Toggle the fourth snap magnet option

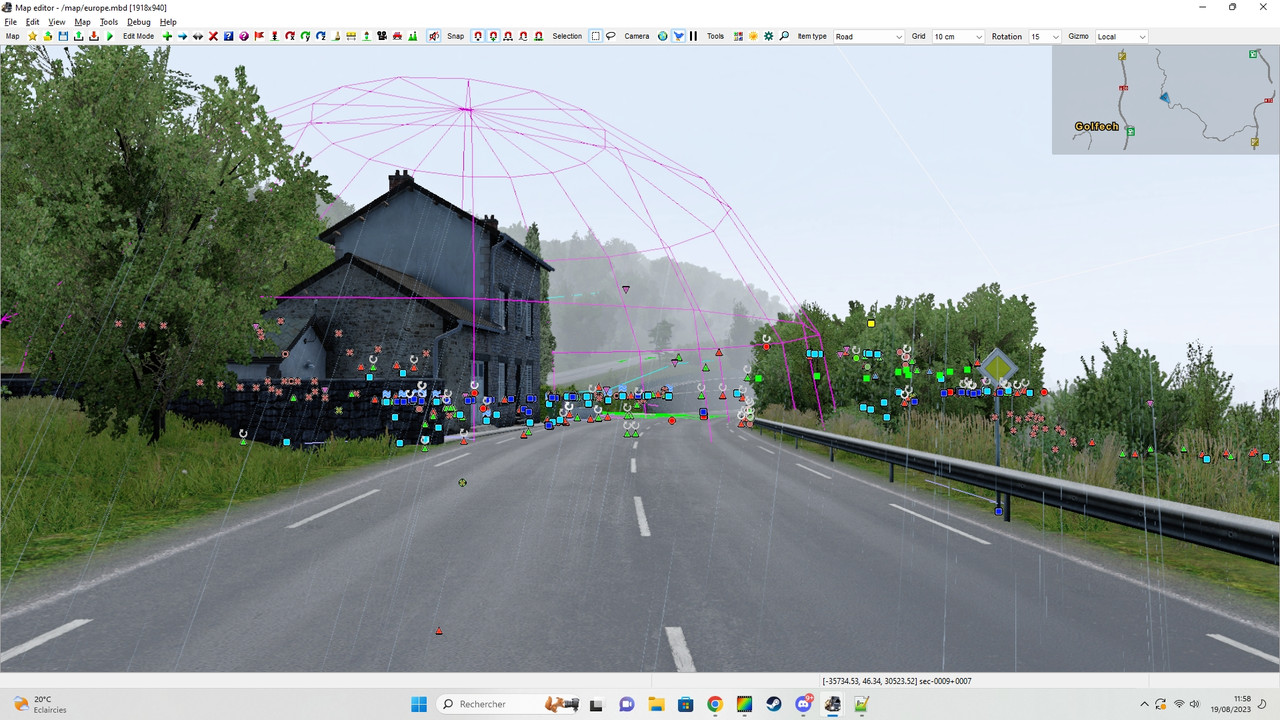coord(523,36)
